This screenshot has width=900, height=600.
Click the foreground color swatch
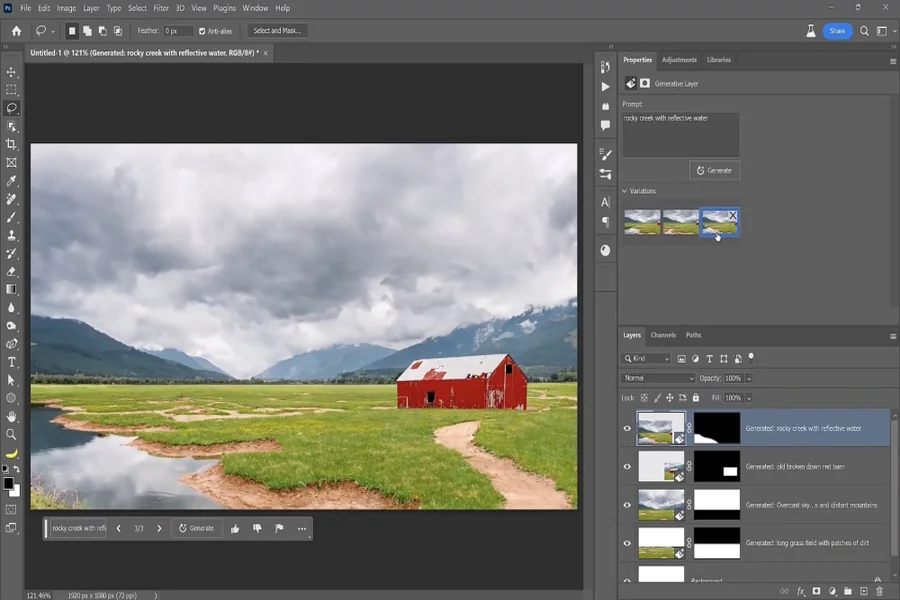(x=8, y=483)
